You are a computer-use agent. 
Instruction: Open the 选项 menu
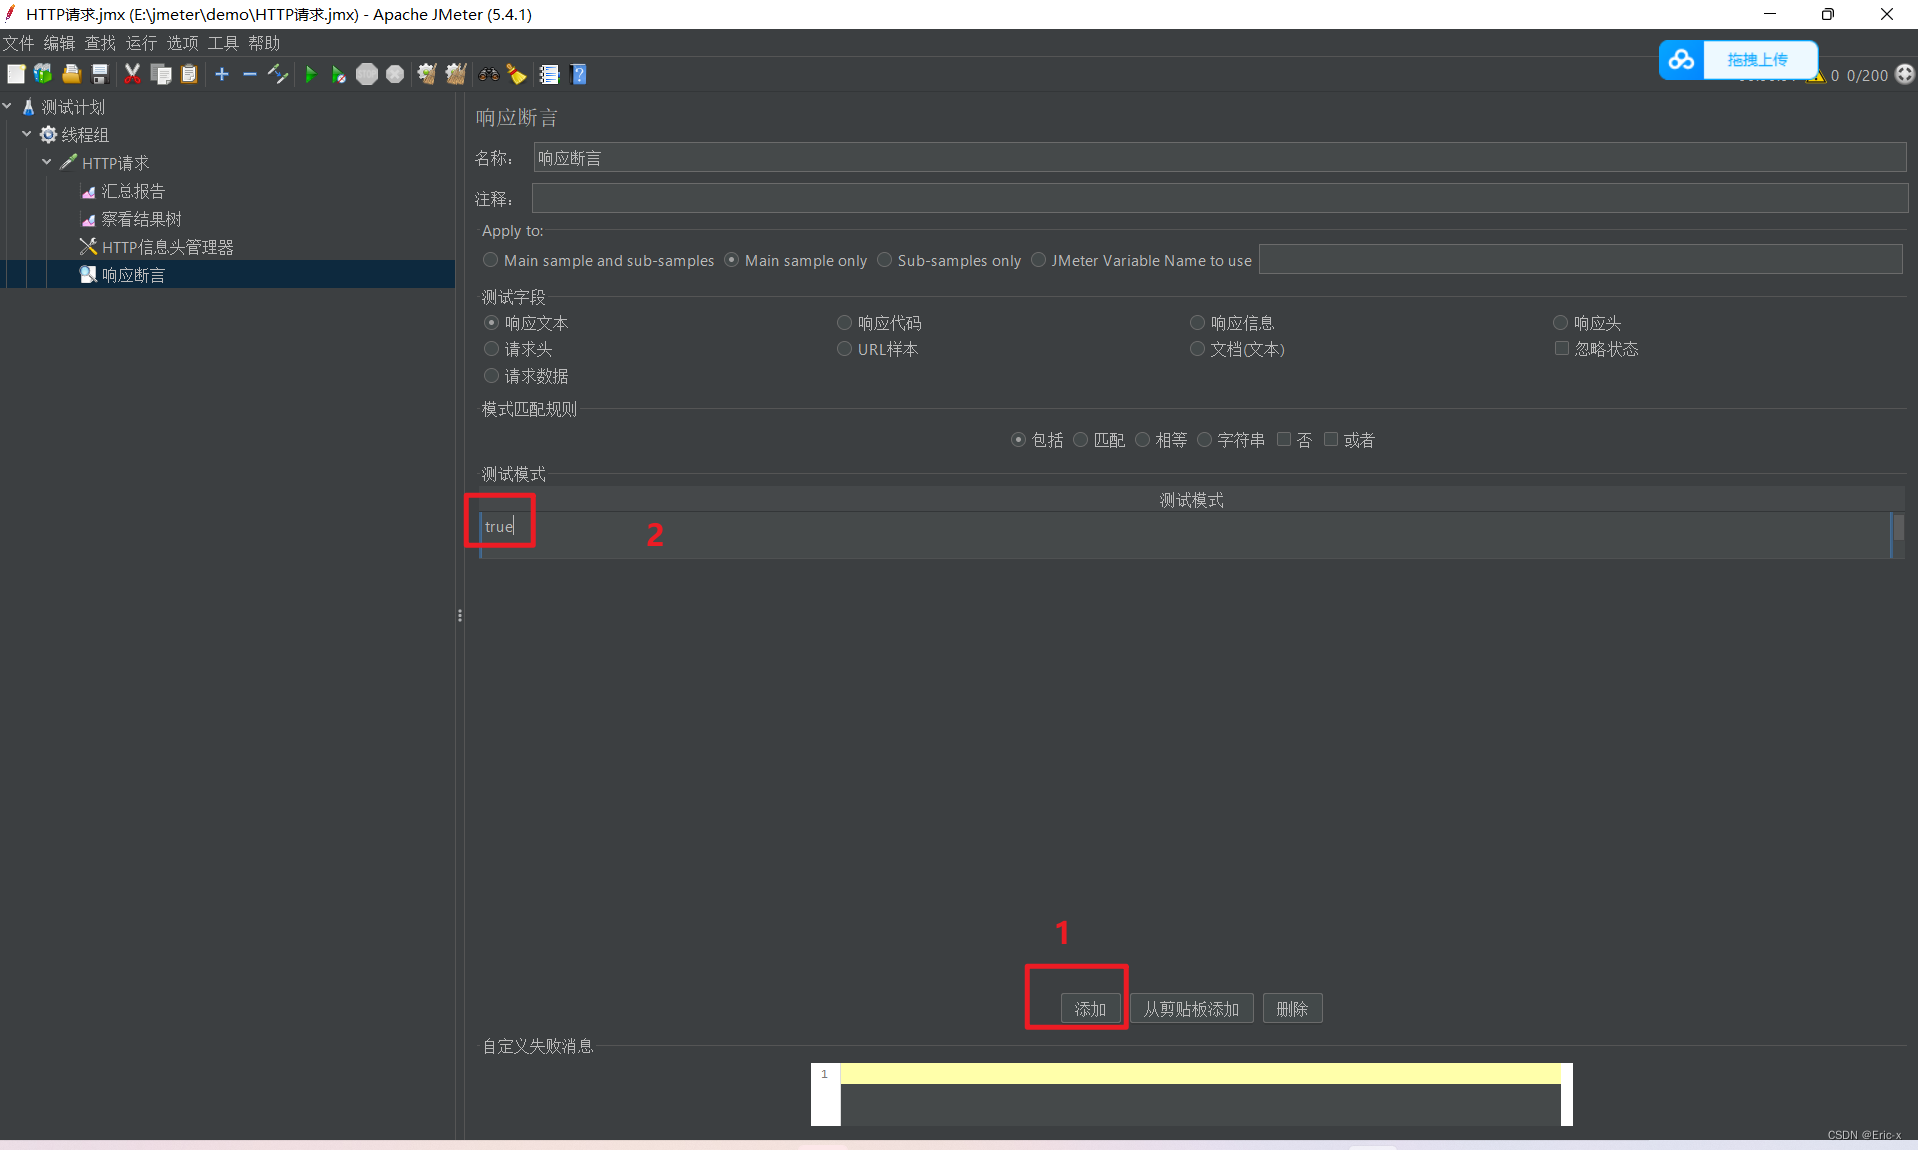pyautogui.click(x=182, y=43)
